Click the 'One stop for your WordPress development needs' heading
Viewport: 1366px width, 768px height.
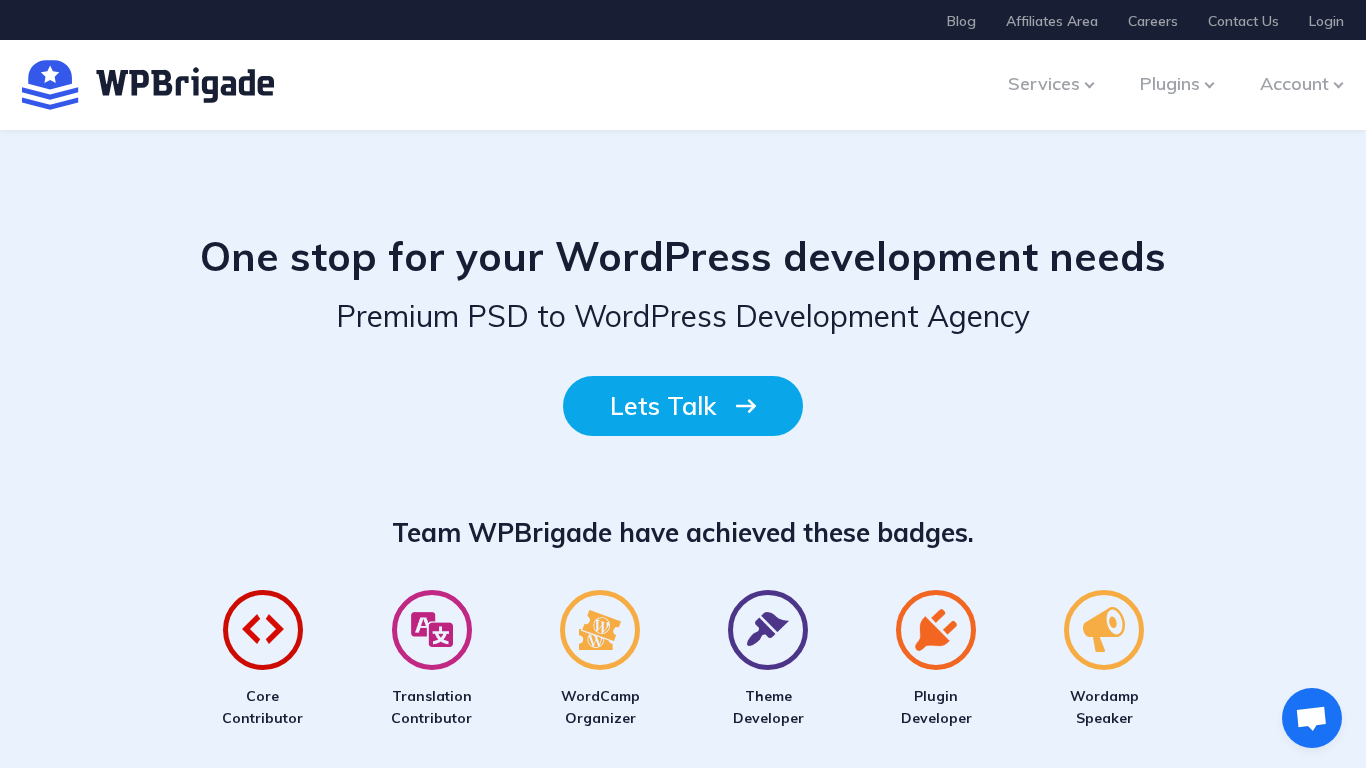click(x=683, y=257)
